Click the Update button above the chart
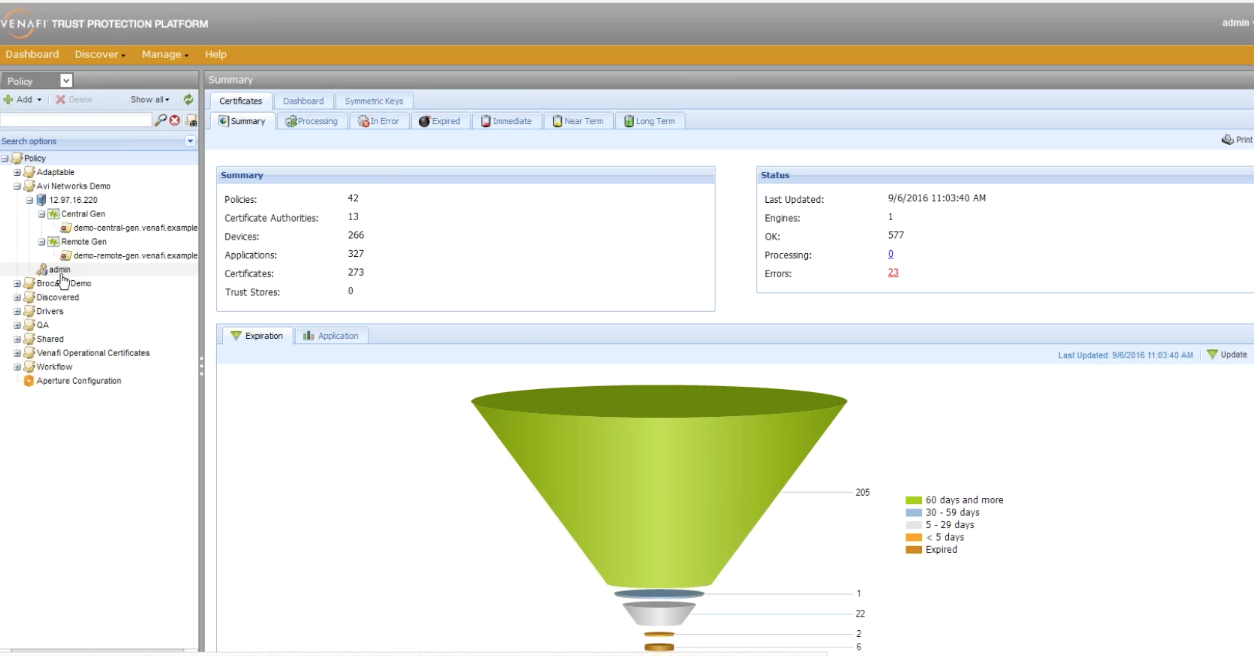This screenshot has height=656, width=1254. 1227,355
